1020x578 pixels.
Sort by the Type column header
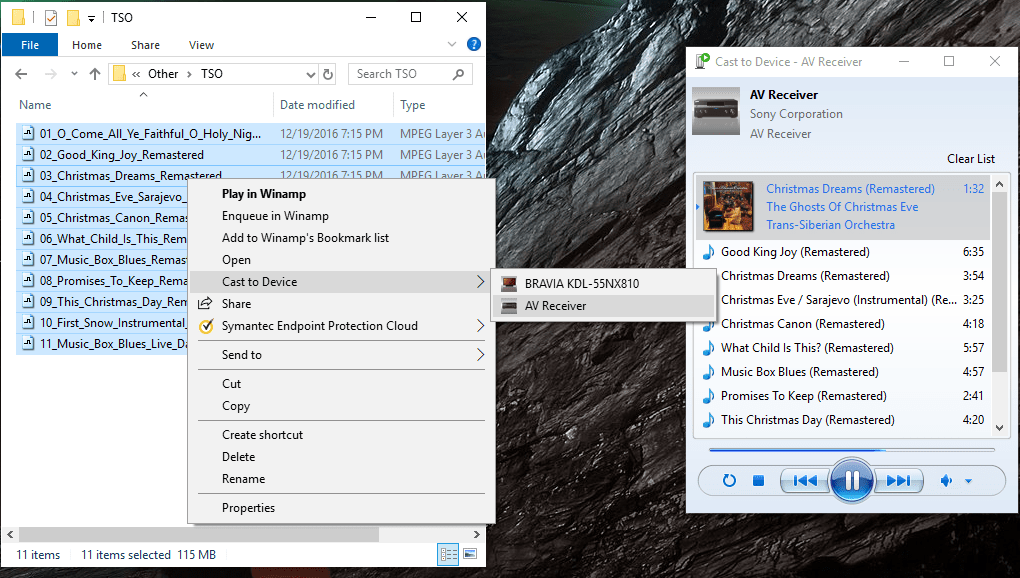[412, 105]
